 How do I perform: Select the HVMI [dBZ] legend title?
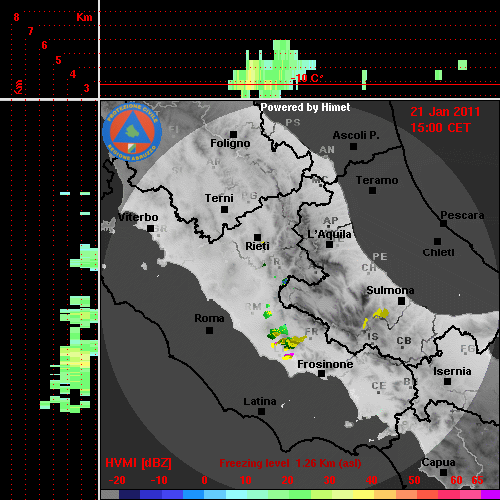[138, 463]
